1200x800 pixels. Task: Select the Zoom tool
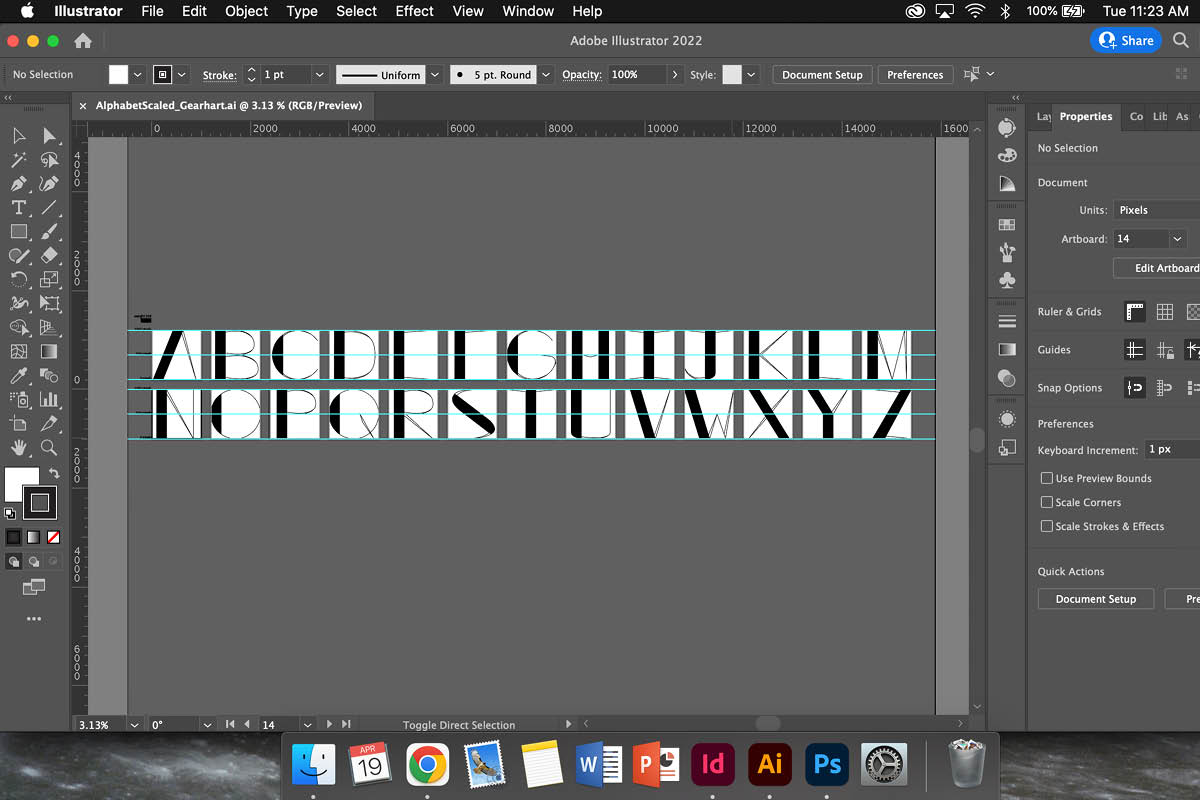tap(49, 448)
